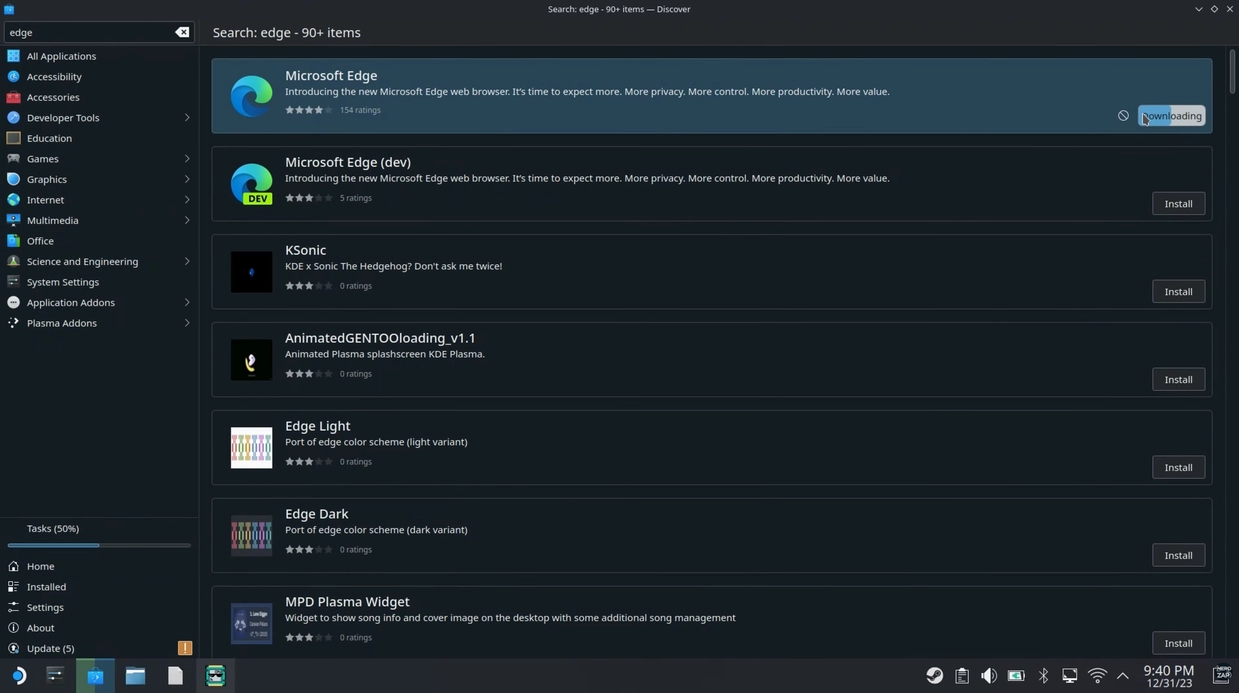1239x693 pixels.
Task: Show hidden system tray icons
Action: pos(1123,676)
